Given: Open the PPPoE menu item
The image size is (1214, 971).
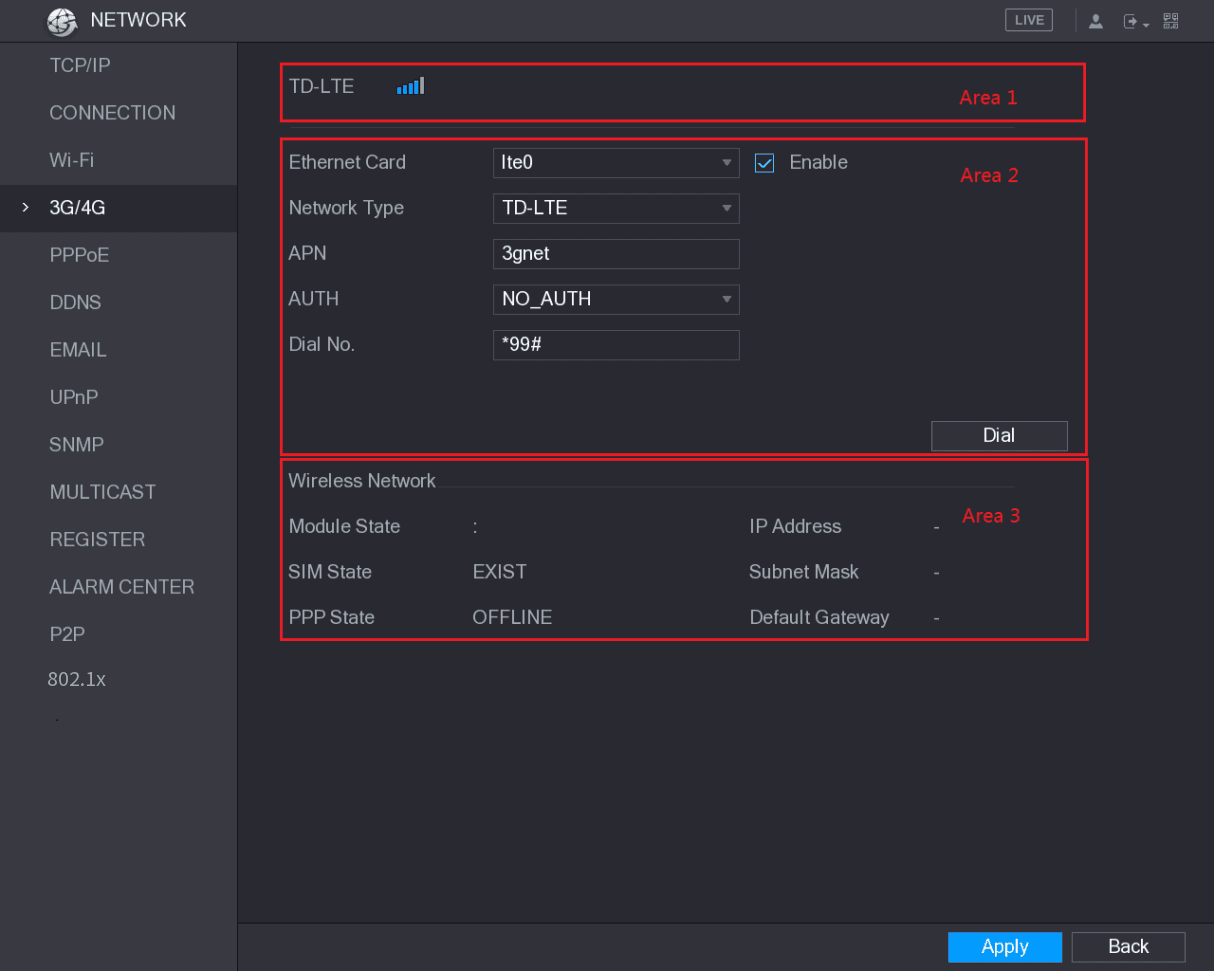Looking at the screenshot, I should [x=118, y=255].
